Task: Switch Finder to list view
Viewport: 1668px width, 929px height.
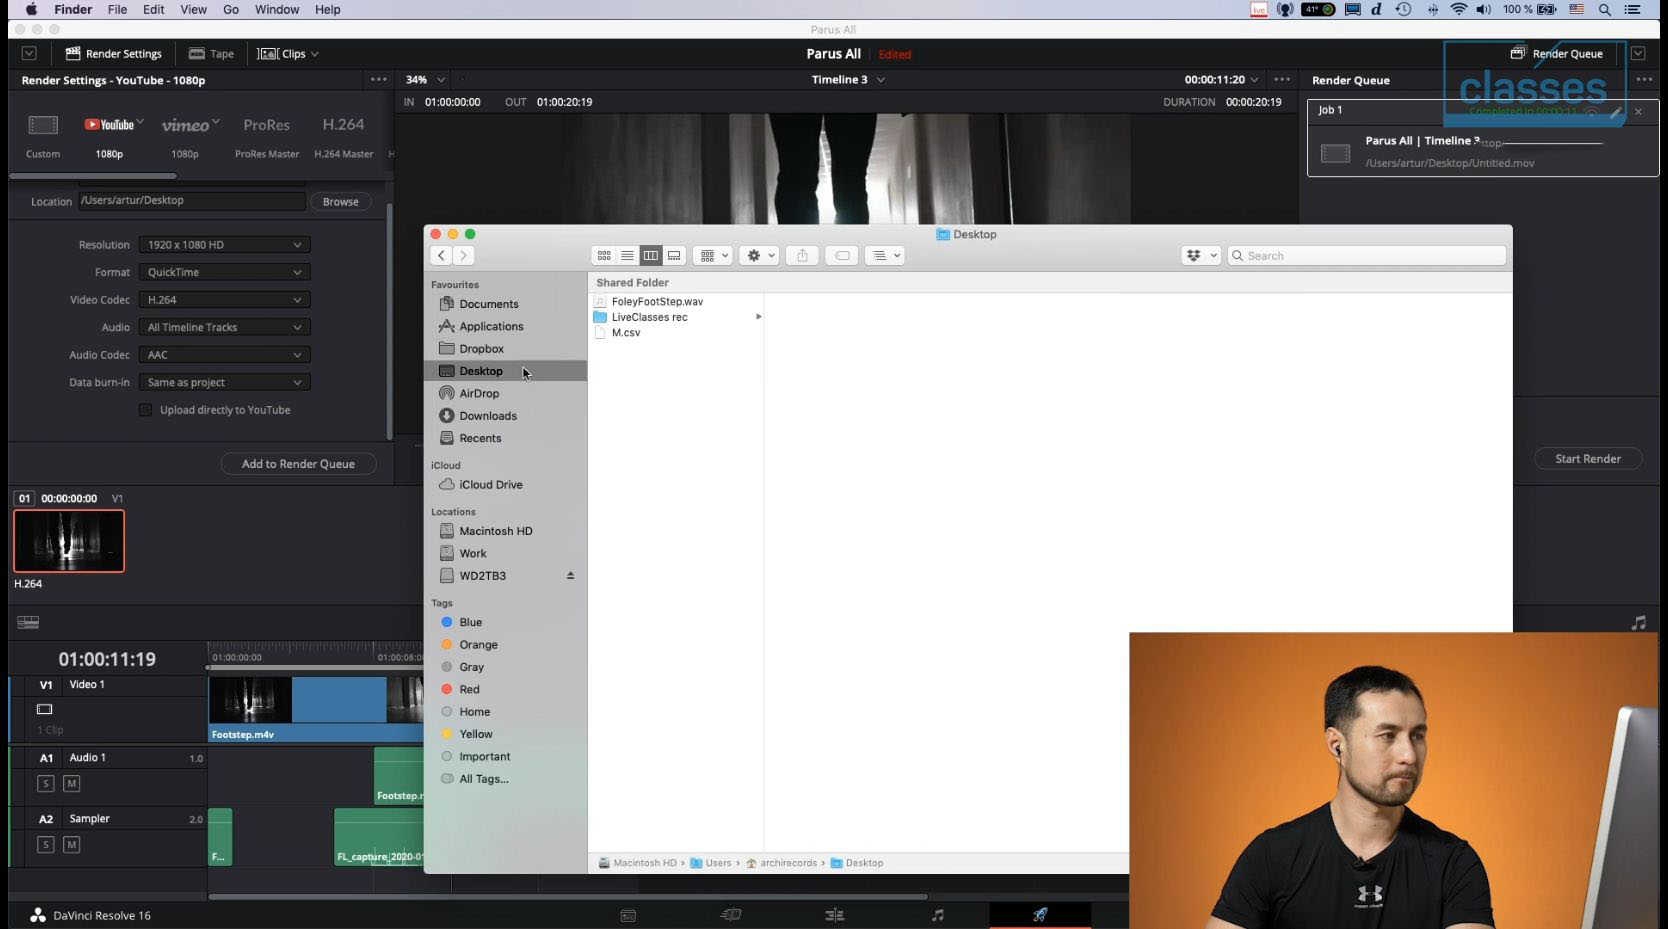Action: coord(627,256)
